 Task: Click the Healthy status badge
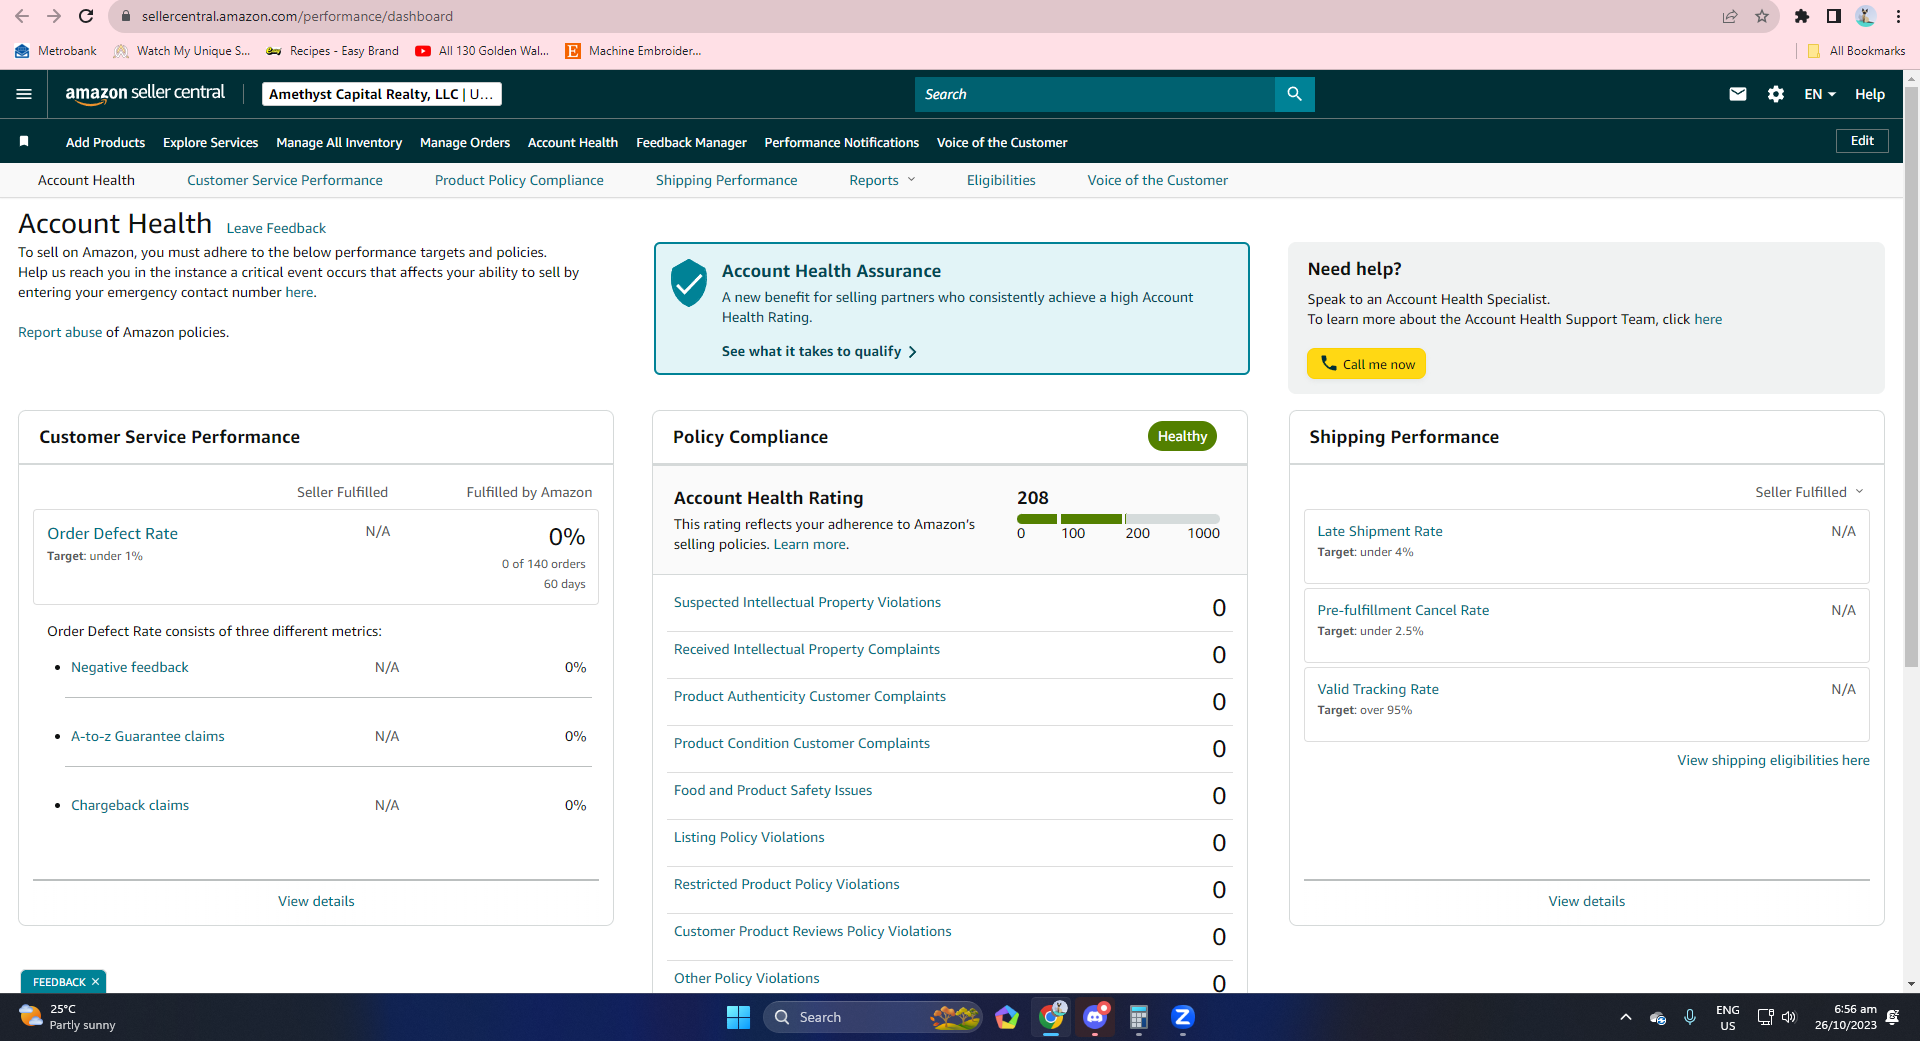(1182, 436)
